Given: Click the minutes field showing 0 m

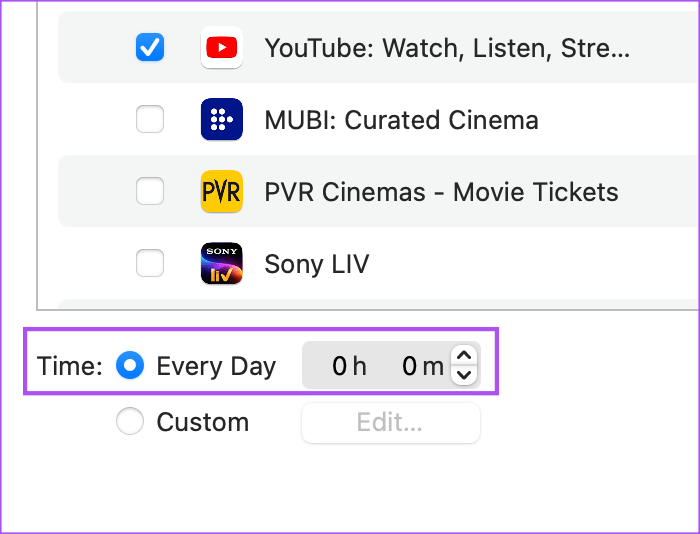Looking at the screenshot, I should 423,366.
